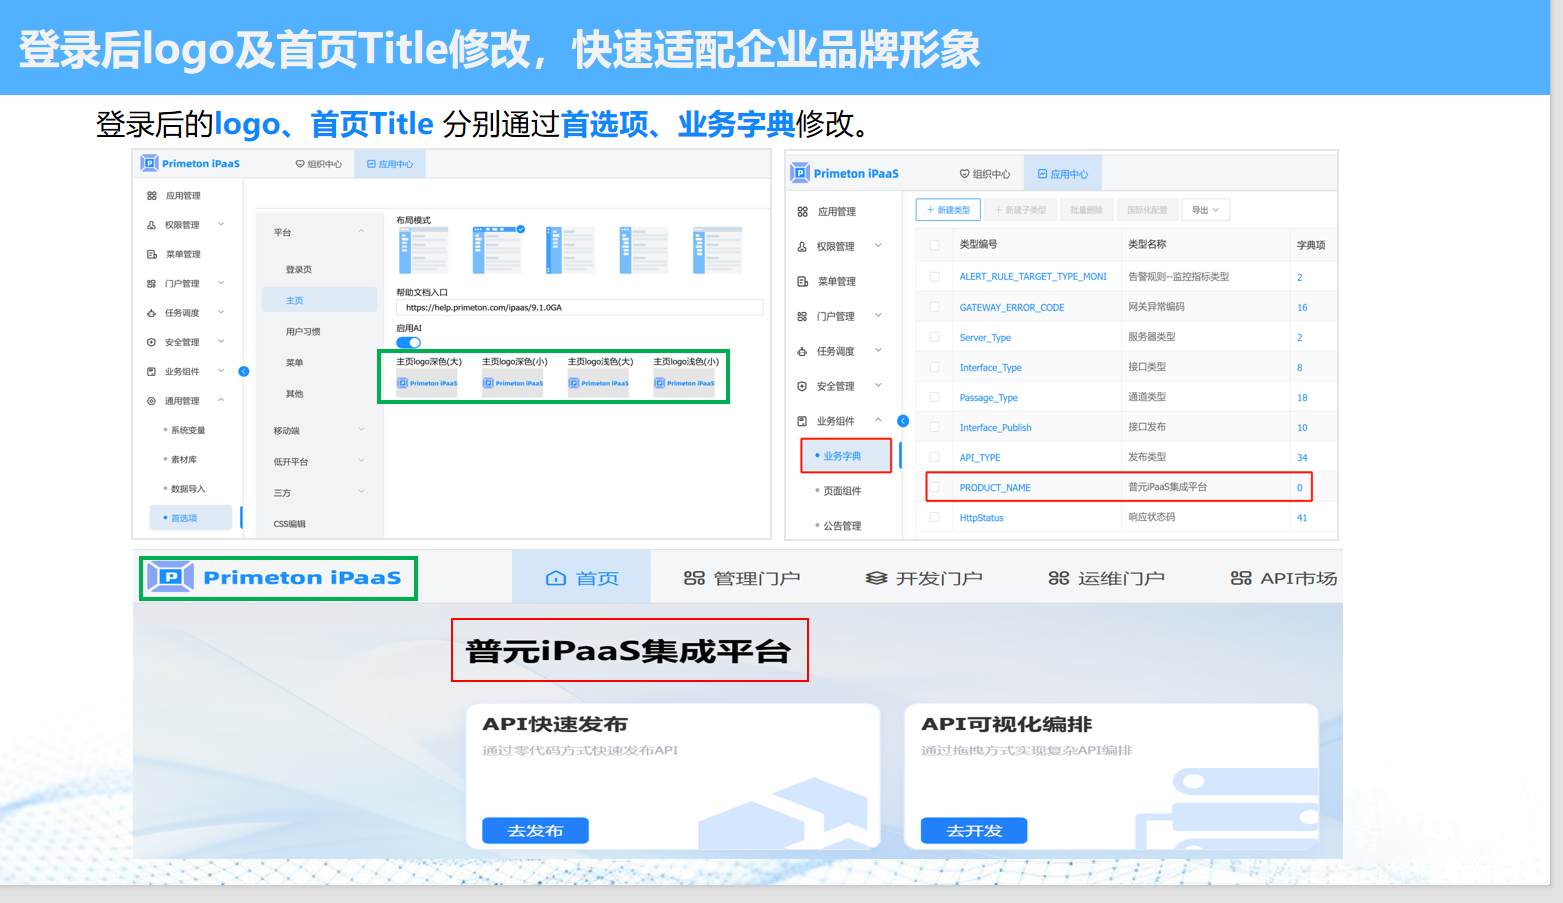Click the blue sidebar collapse arrow beside 业务组件 in the left screenshot
Screen dimensions: 1563x903
point(243,372)
